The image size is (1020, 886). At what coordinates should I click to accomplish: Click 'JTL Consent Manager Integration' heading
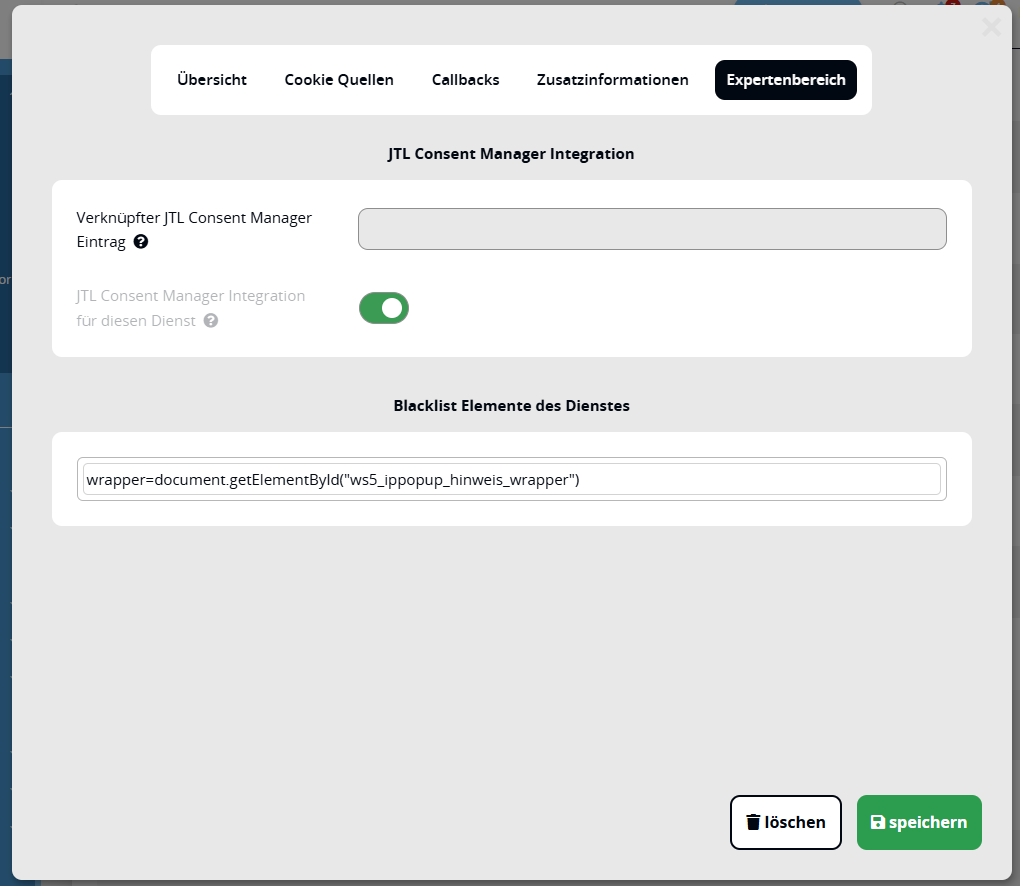(x=511, y=154)
